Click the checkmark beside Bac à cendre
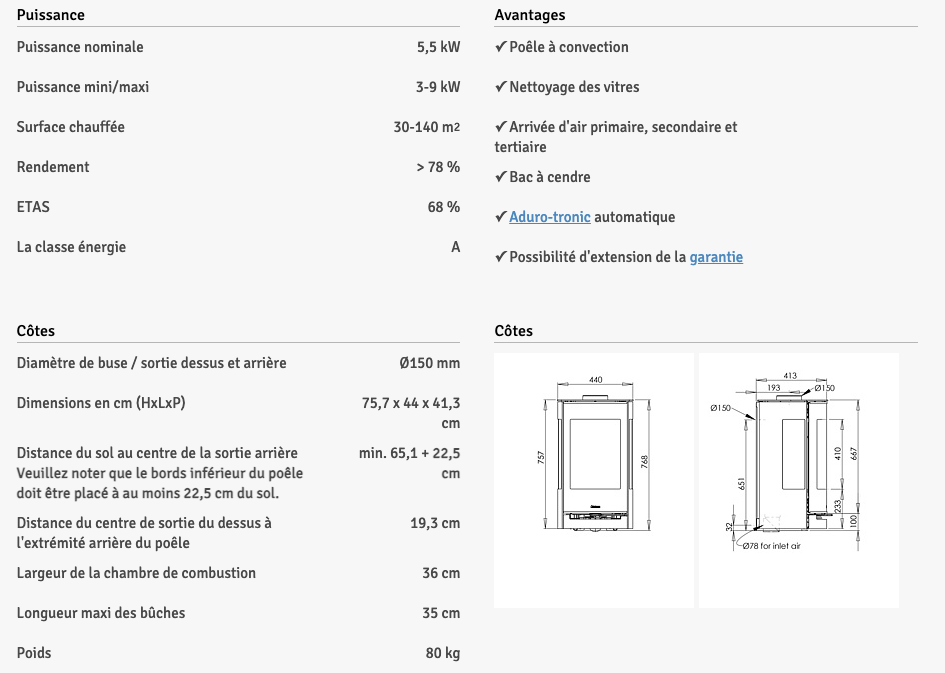Viewport: 945px width, 673px height. 501,177
